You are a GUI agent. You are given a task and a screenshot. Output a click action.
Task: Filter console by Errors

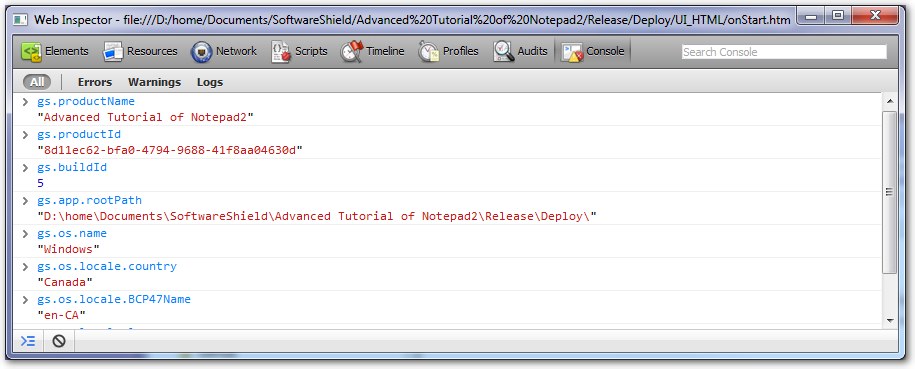click(x=95, y=82)
